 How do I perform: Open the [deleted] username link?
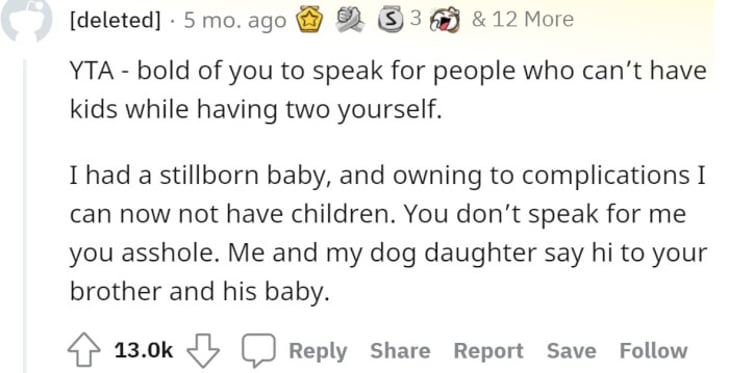[x=115, y=20]
